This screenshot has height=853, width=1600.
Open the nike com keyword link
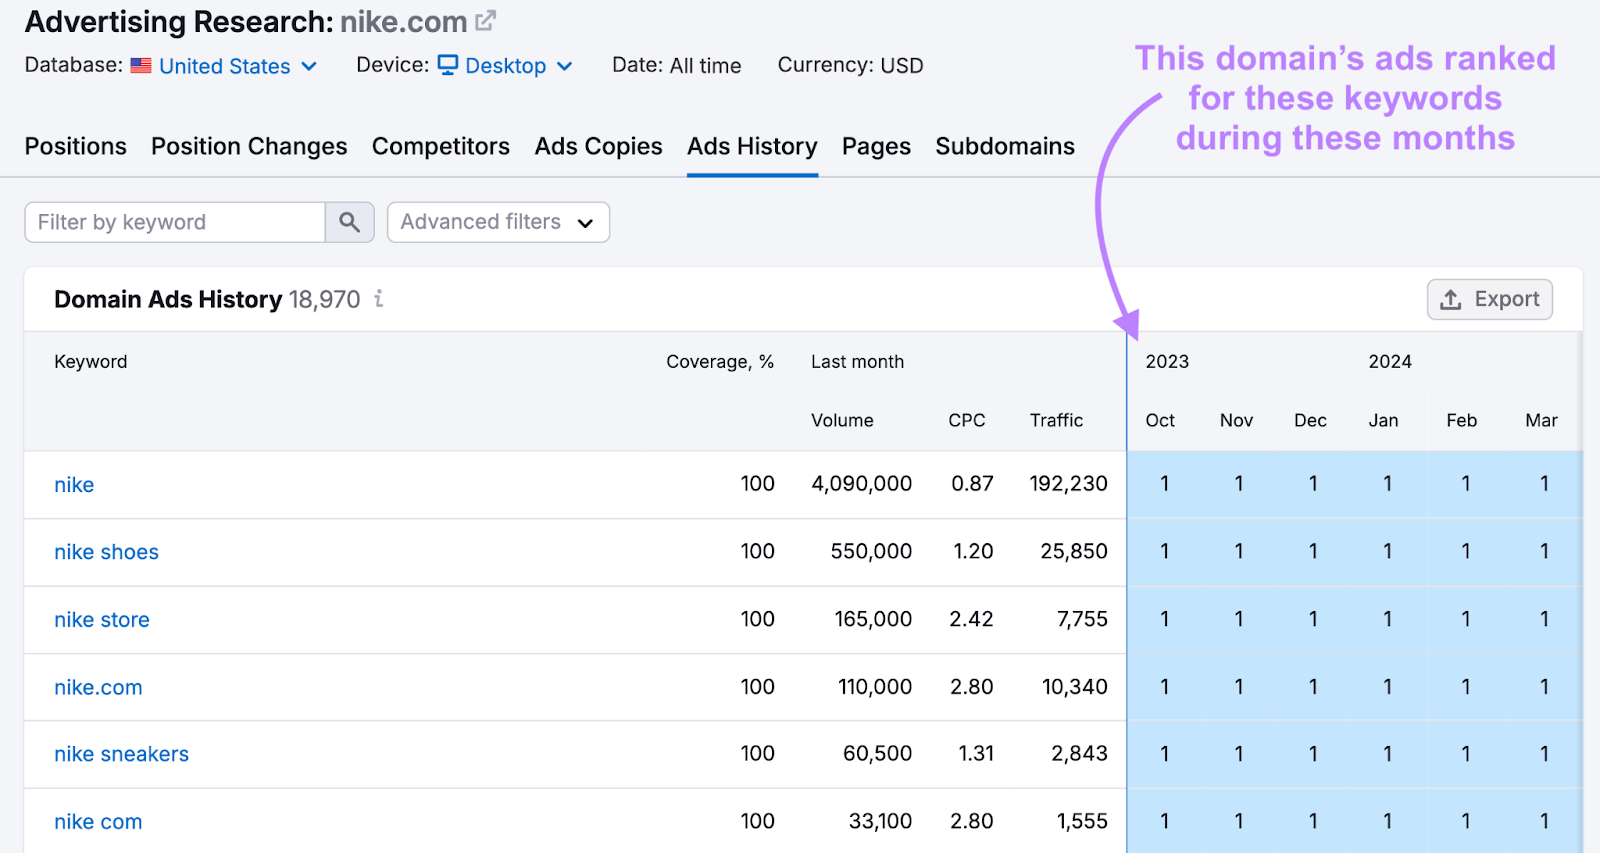coord(98,822)
